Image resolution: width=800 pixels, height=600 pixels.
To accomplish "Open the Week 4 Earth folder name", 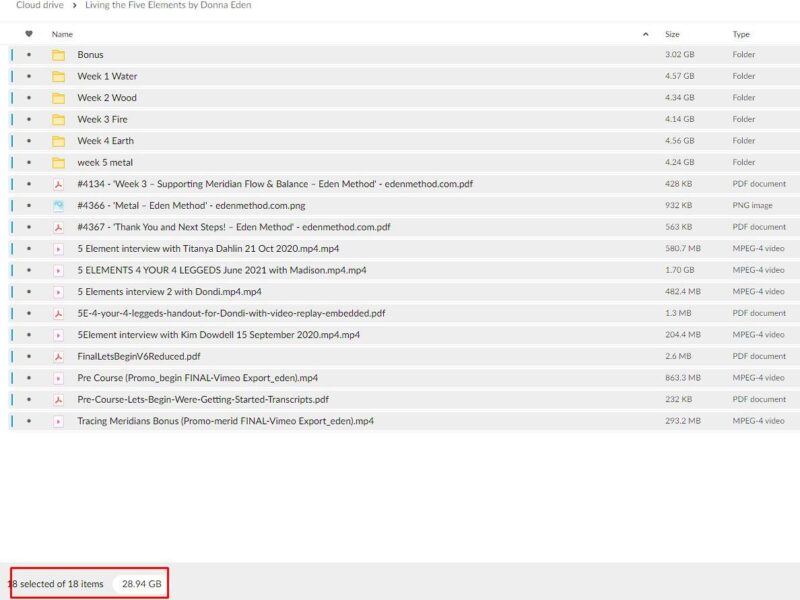I will [x=105, y=141].
